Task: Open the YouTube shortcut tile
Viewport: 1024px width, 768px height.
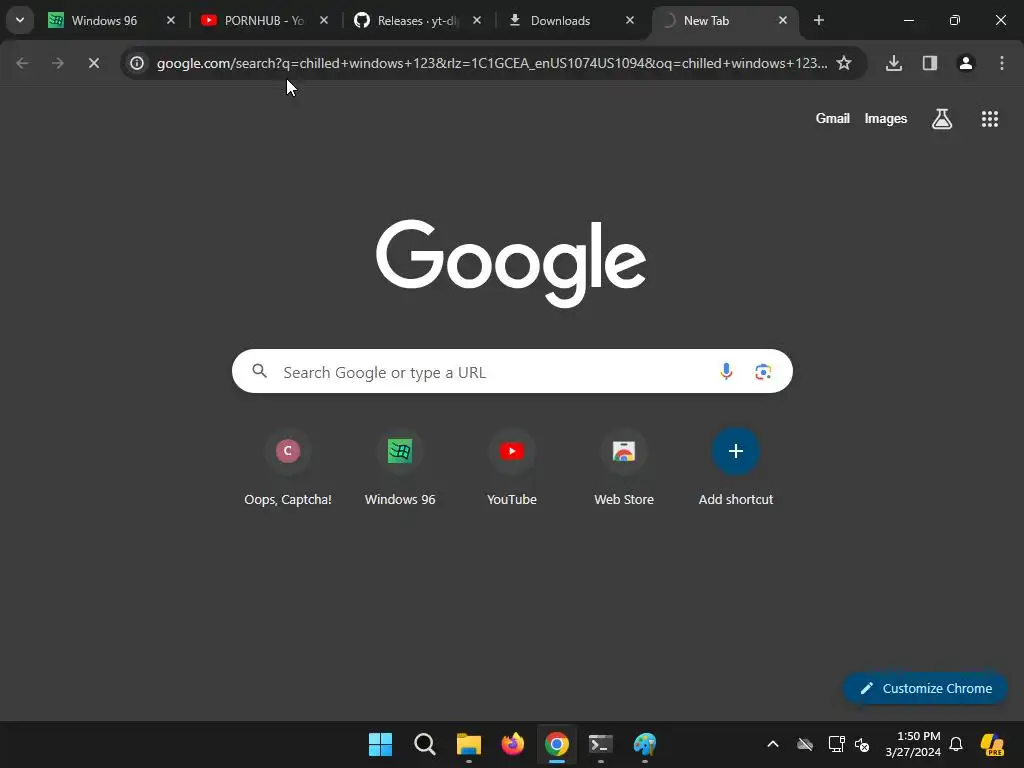Action: [x=512, y=468]
